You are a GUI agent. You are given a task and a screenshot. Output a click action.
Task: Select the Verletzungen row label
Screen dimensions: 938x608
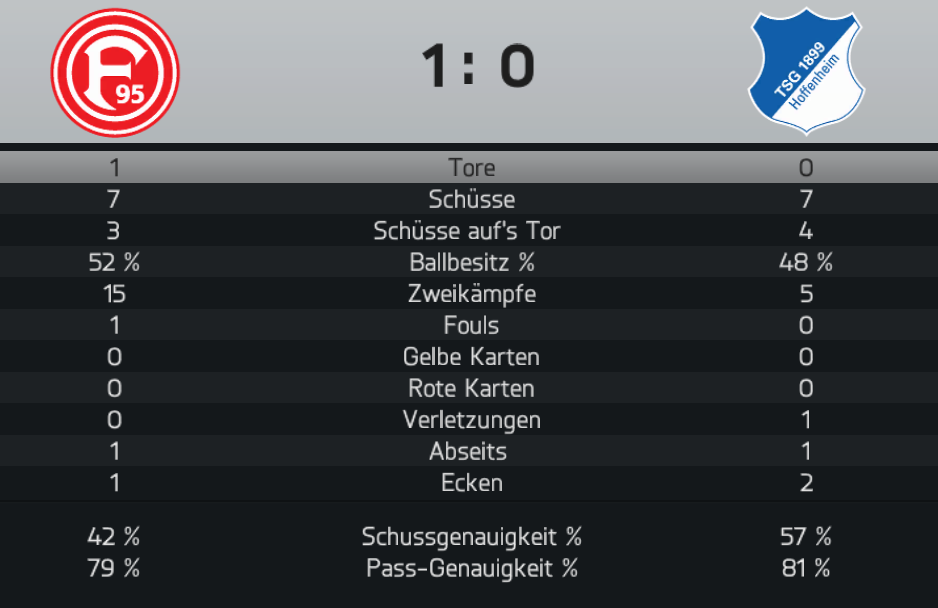(x=471, y=421)
